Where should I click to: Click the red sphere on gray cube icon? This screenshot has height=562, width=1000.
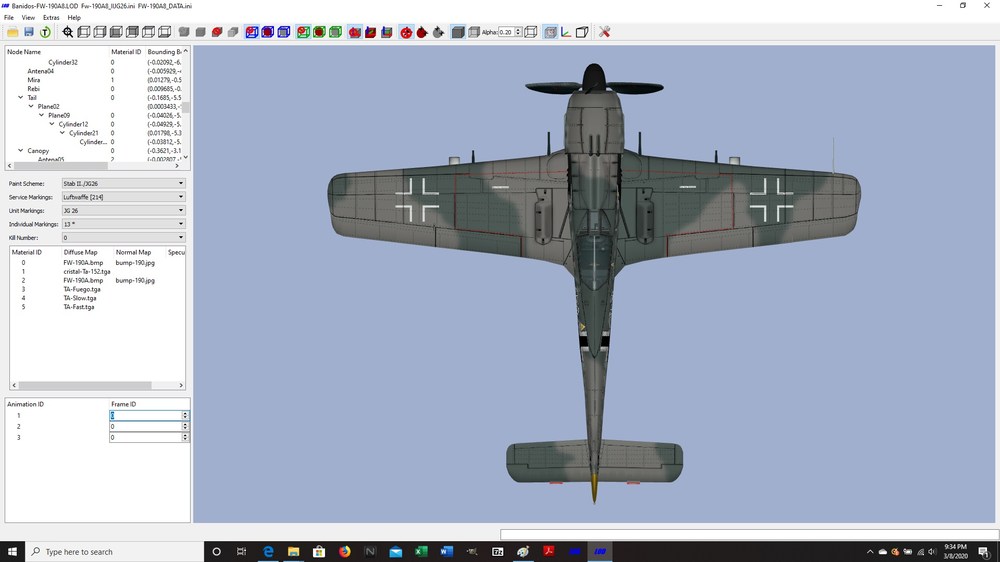coord(355,32)
